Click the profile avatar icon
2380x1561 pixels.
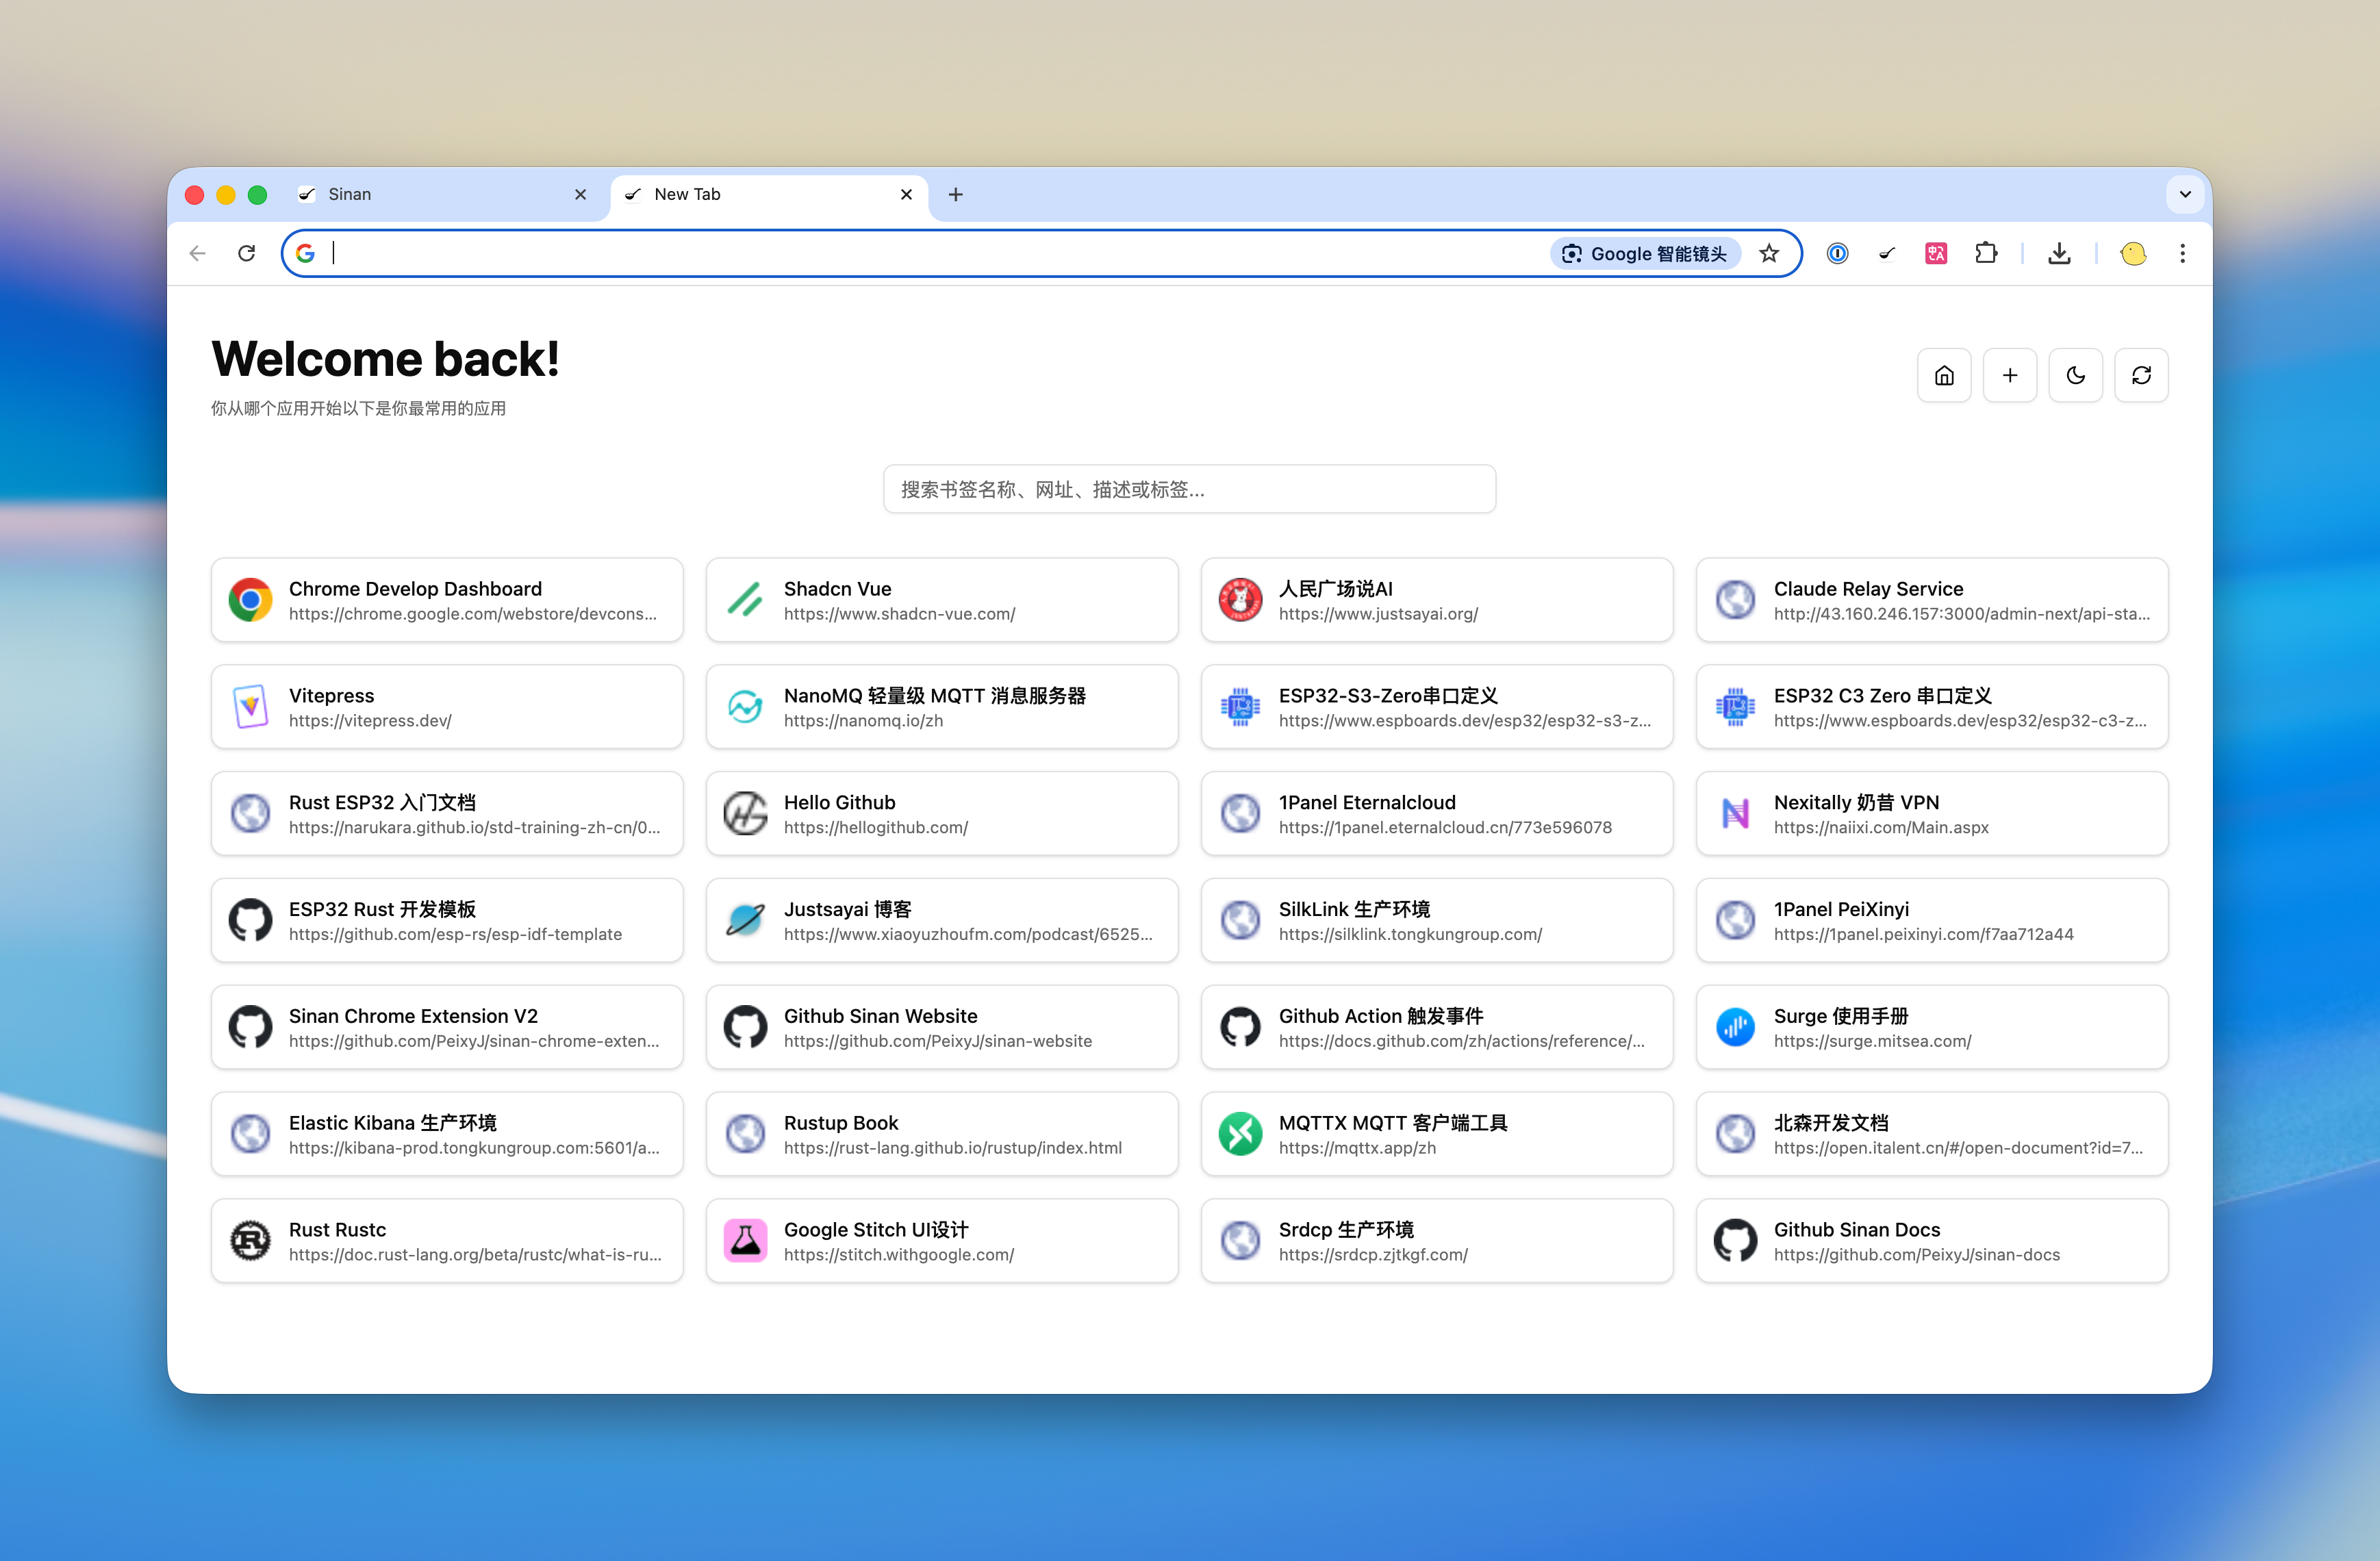coord(2133,253)
